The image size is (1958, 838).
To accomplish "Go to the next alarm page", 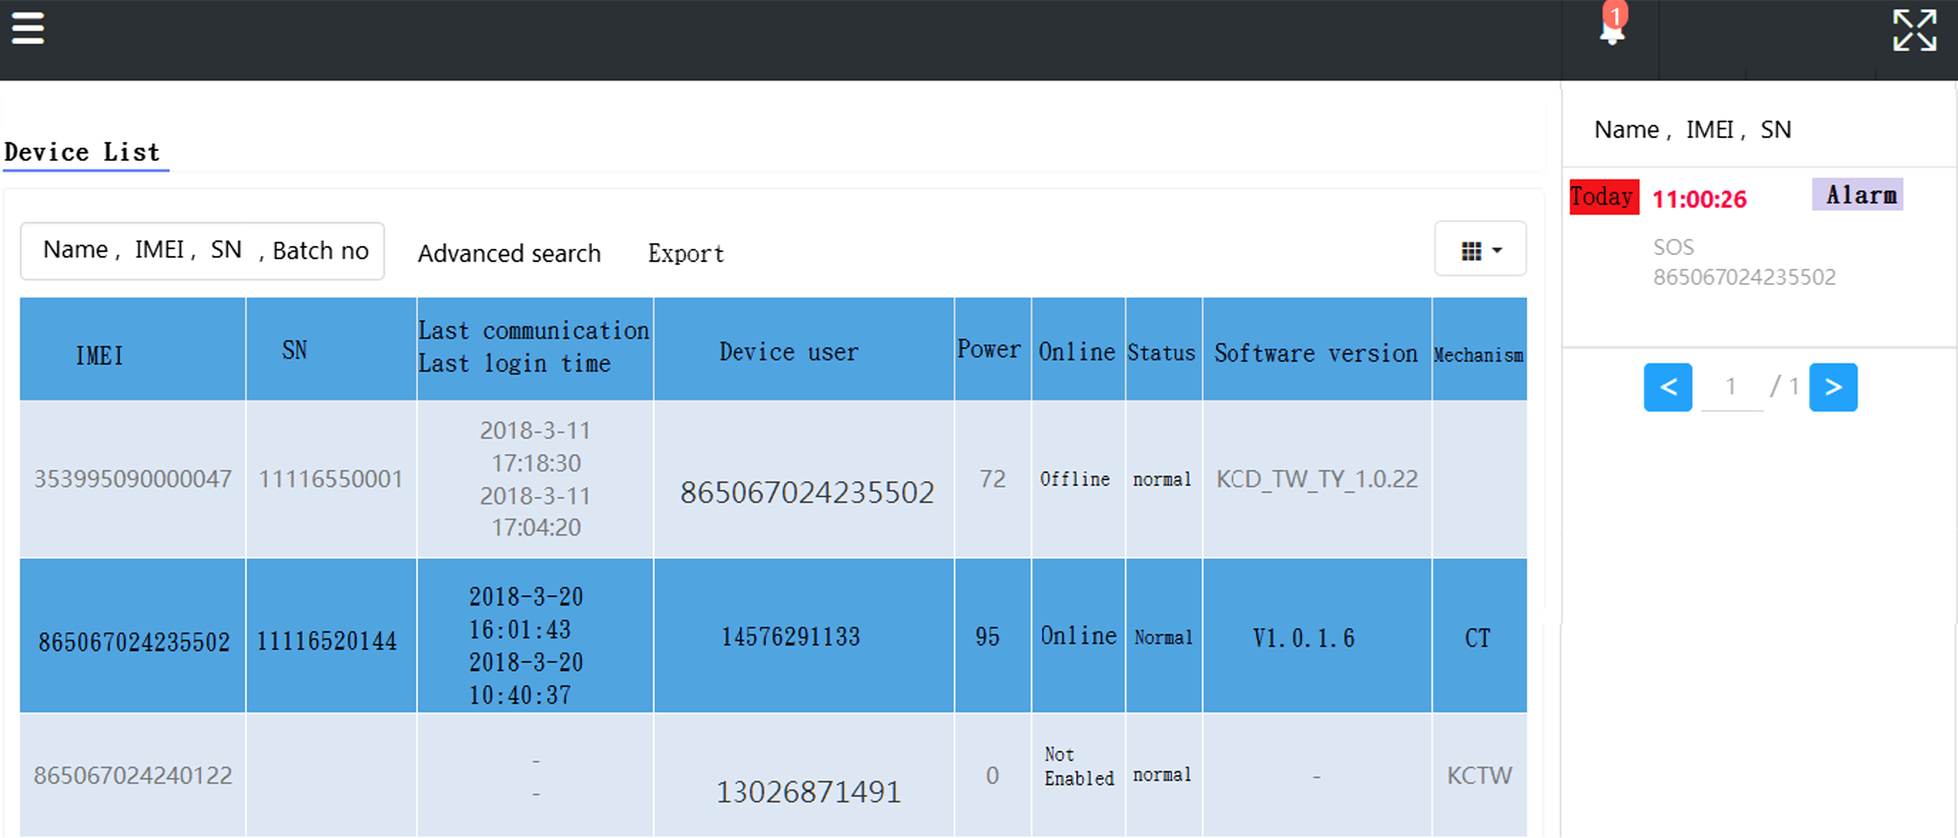I will click(1833, 387).
